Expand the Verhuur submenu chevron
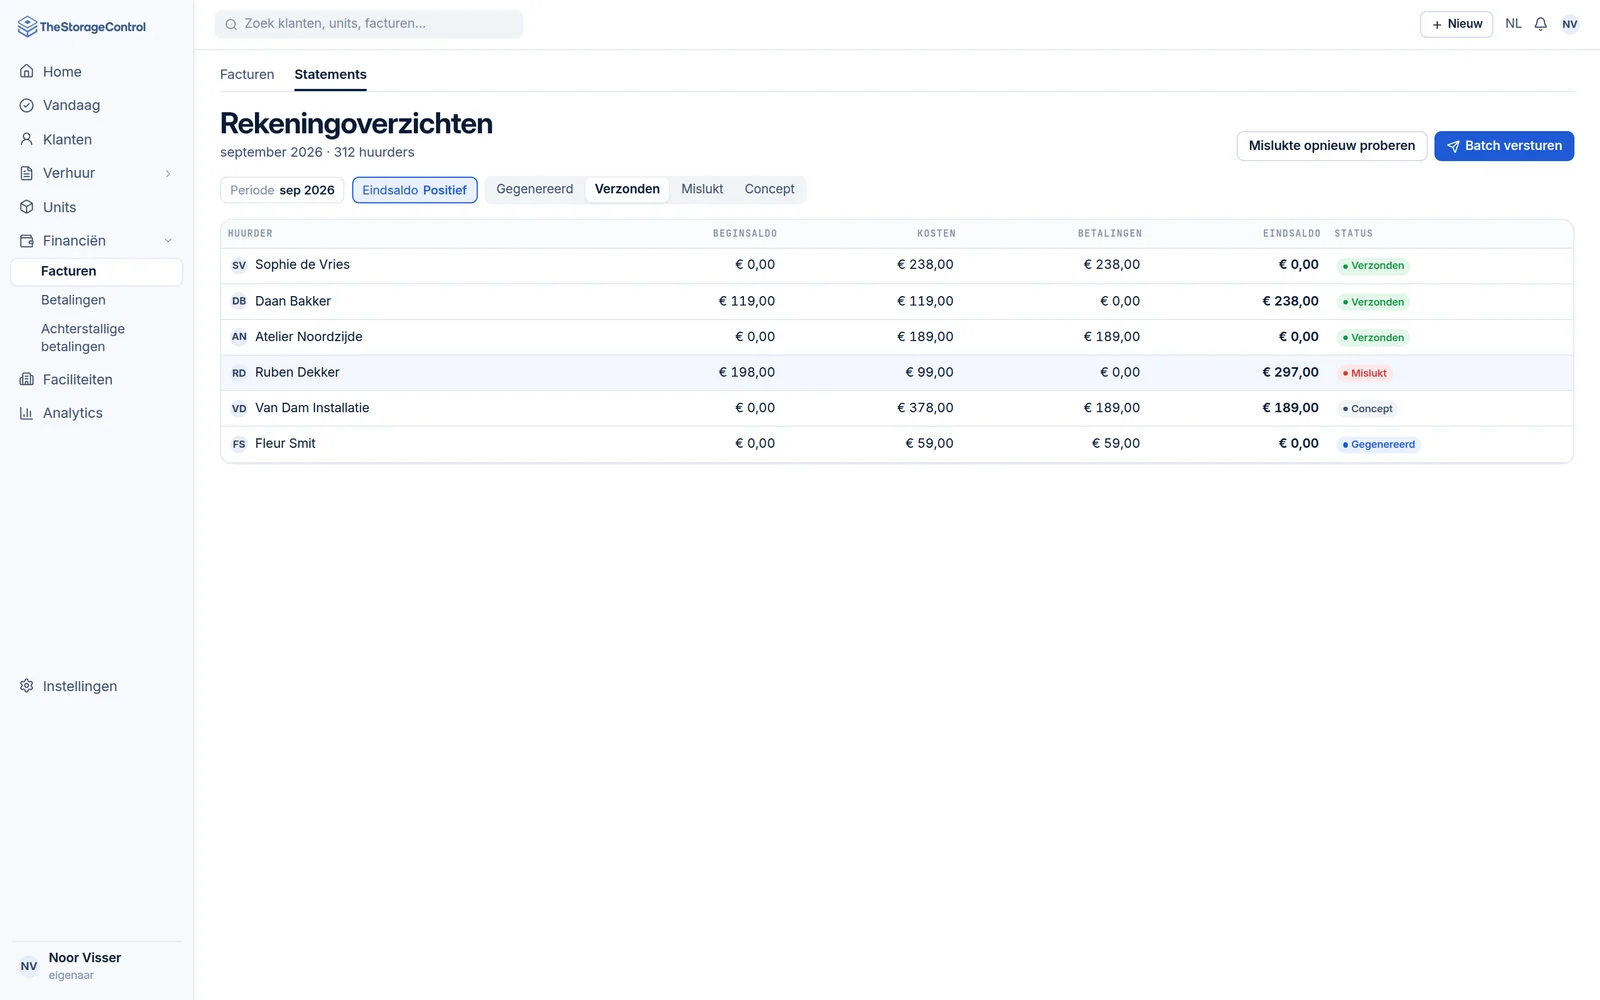 coord(168,173)
